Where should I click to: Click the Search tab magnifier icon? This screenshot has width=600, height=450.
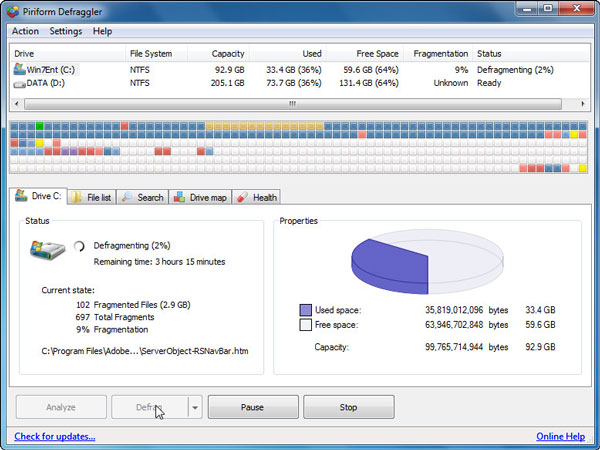[x=129, y=197]
